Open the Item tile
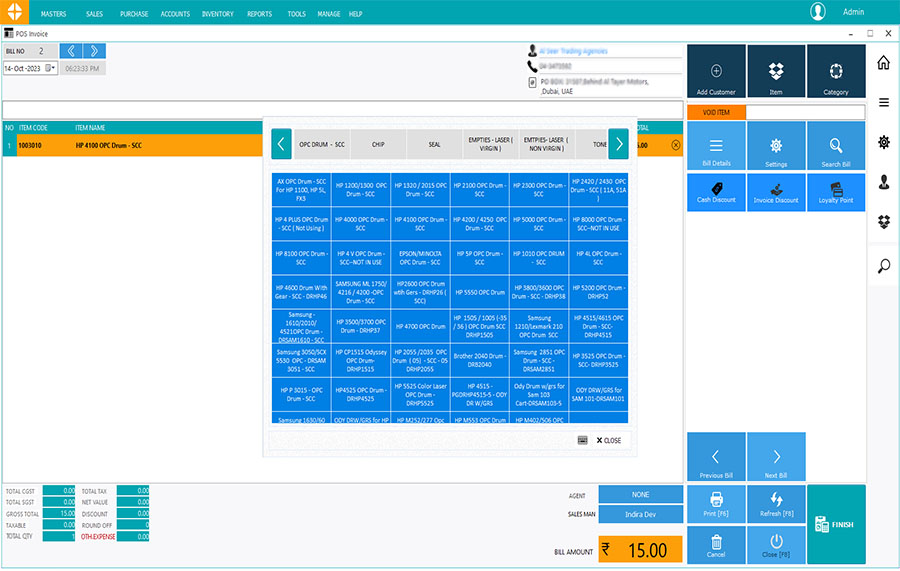The width and height of the screenshot is (900, 571). click(776, 71)
